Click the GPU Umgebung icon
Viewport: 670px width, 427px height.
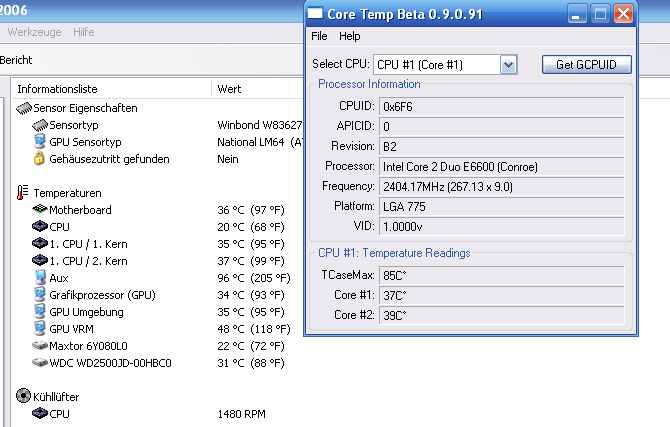(x=39, y=311)
